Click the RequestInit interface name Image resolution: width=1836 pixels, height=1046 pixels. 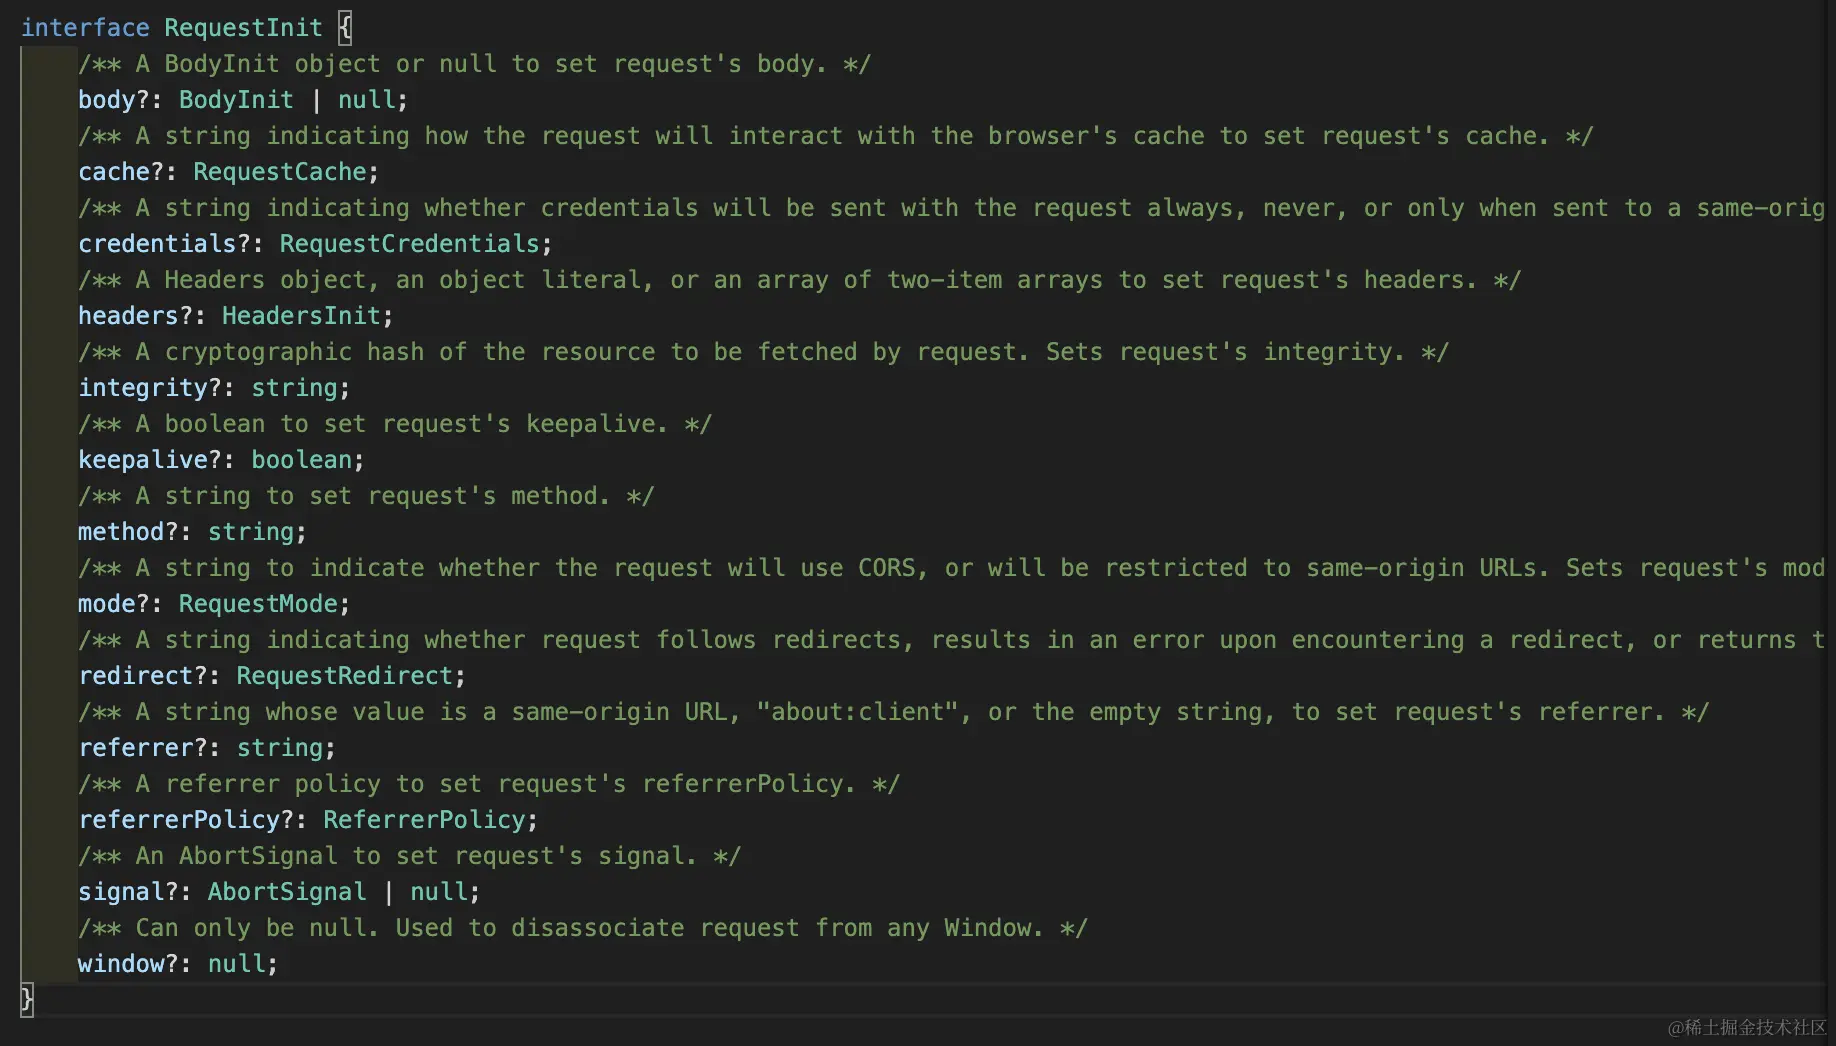[243, 28]
